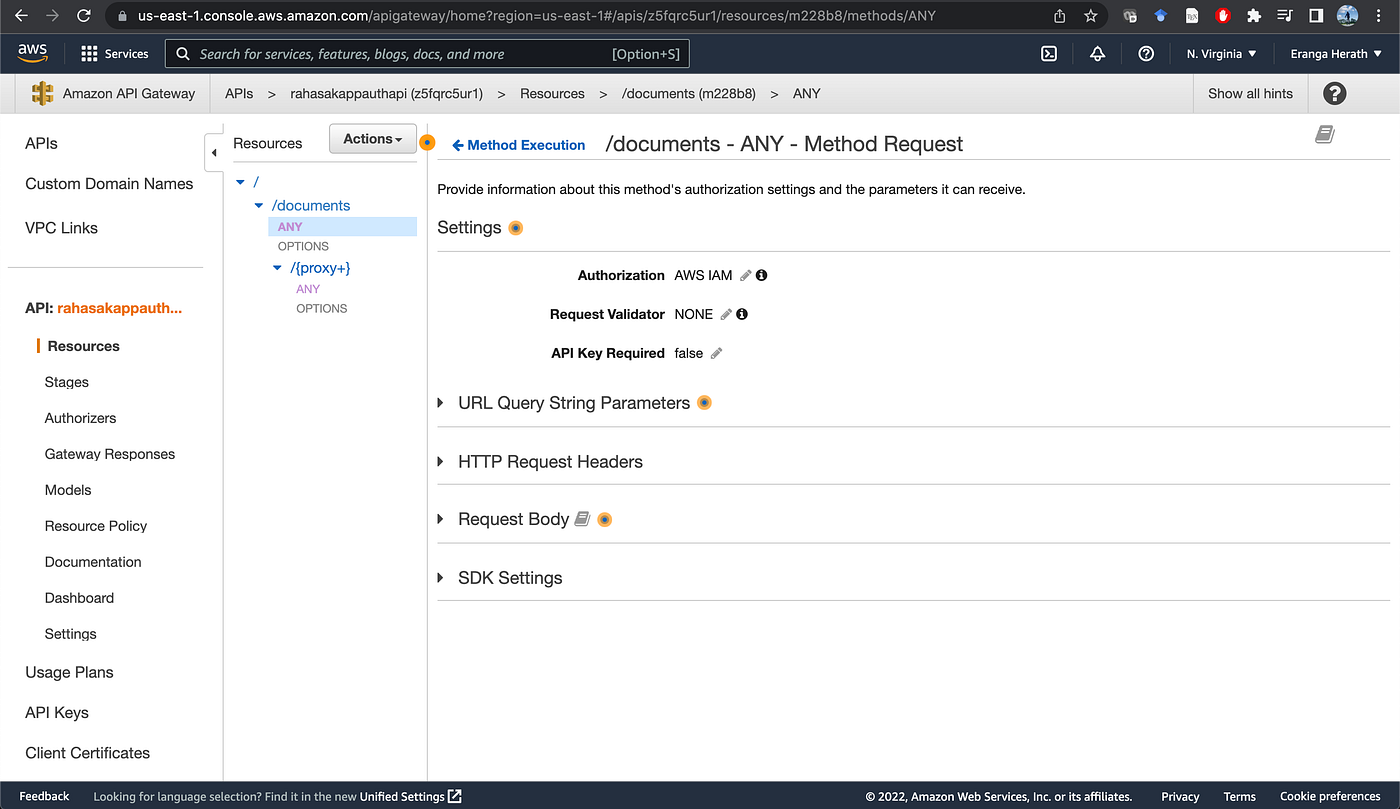Collapse the /documents tree node
Image resolution: width=1400 pixels, height=809 pixels.
click(259, 206)
